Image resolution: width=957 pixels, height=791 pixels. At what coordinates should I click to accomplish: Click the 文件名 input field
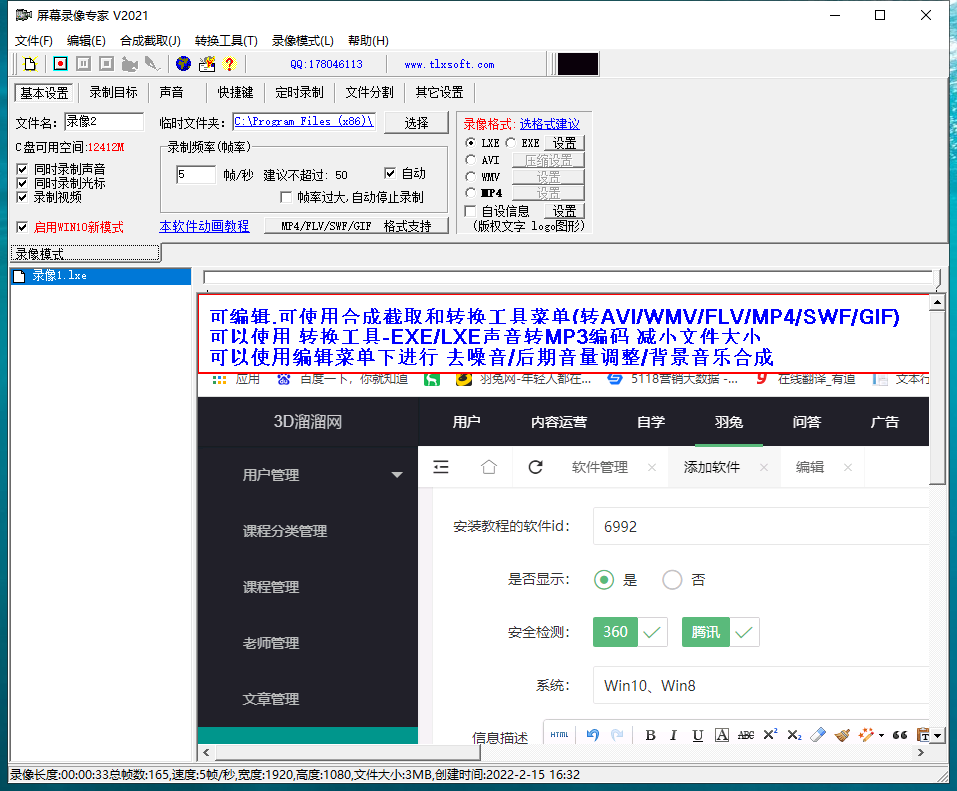point(104,122)
